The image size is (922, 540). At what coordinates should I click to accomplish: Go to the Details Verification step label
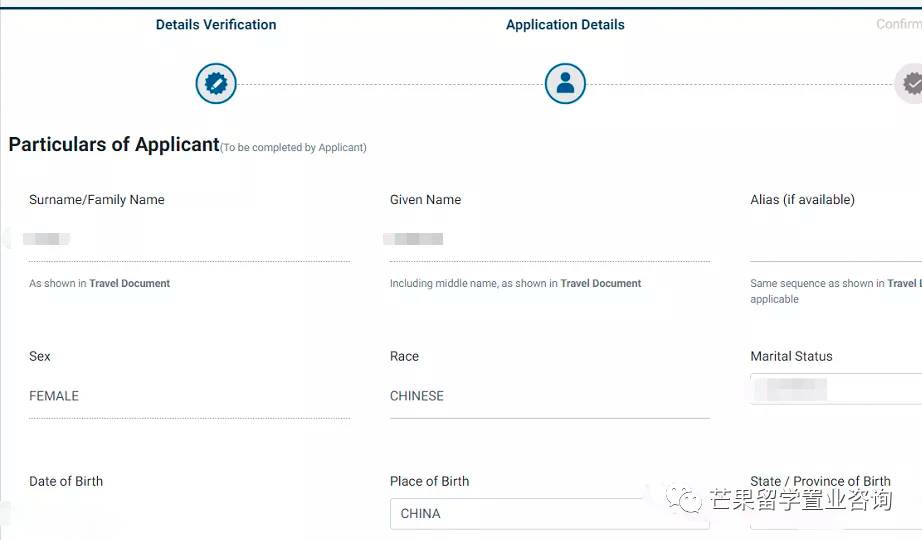(x=216, y=24)
